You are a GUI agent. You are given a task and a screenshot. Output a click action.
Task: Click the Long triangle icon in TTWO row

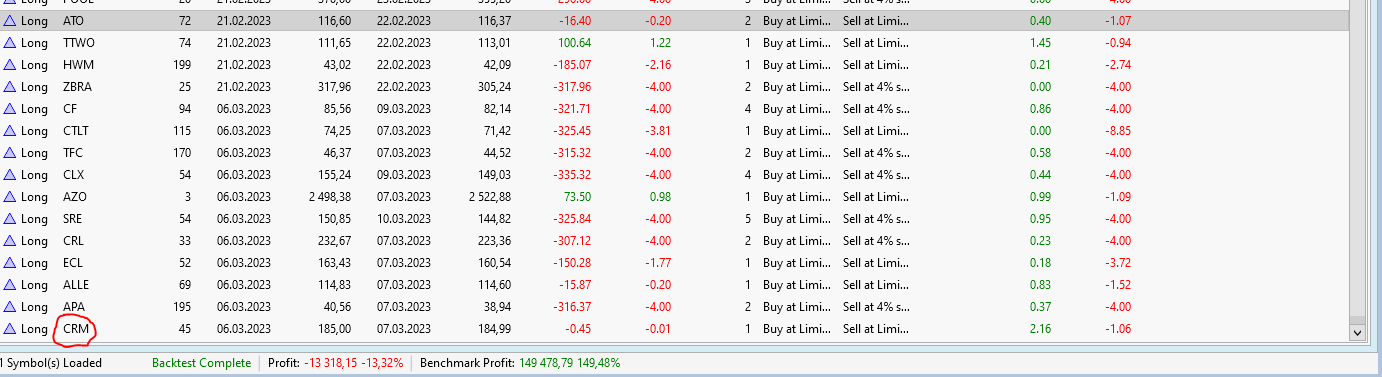(10, 43)
